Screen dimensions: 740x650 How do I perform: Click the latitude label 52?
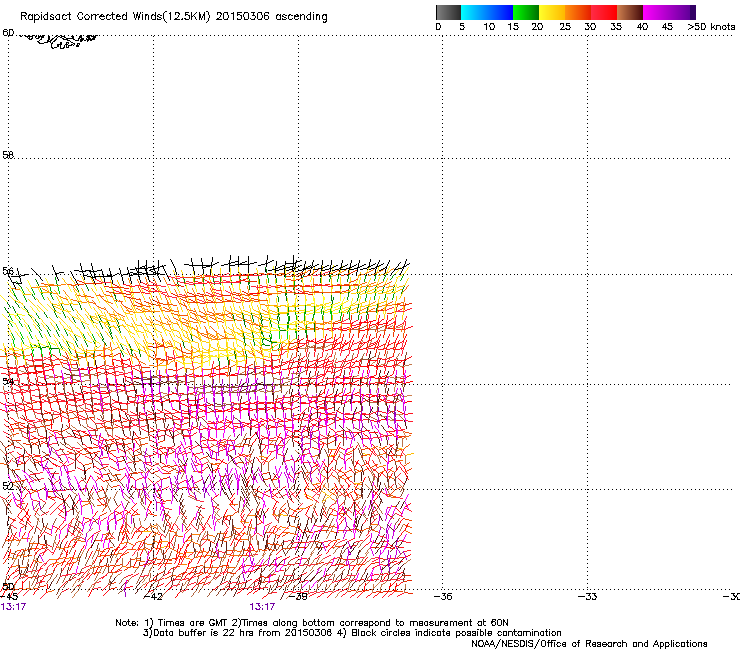(8, 486)
